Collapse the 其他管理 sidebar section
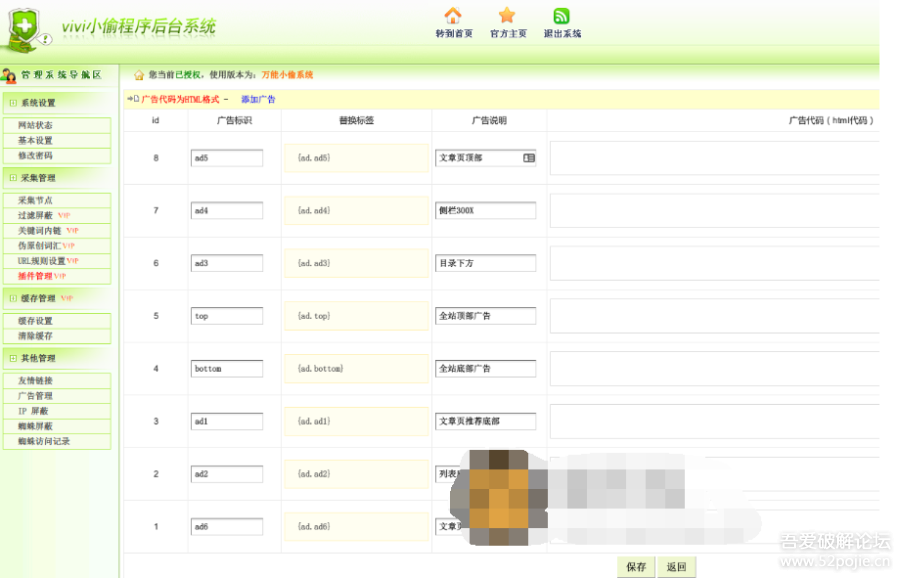The image size is (900, 578). pyautogui.click(x=13, y=358)
